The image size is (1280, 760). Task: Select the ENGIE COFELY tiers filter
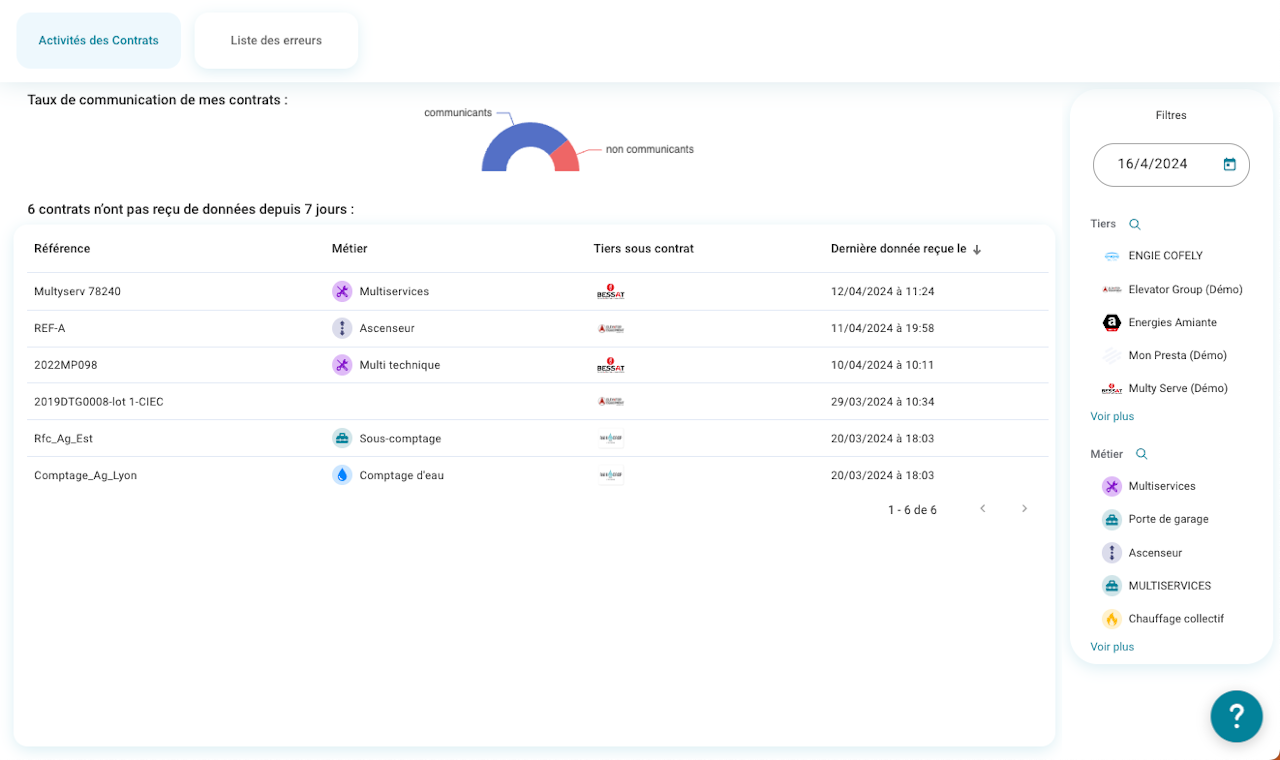pyautogui.click(x=1165, y=256)
